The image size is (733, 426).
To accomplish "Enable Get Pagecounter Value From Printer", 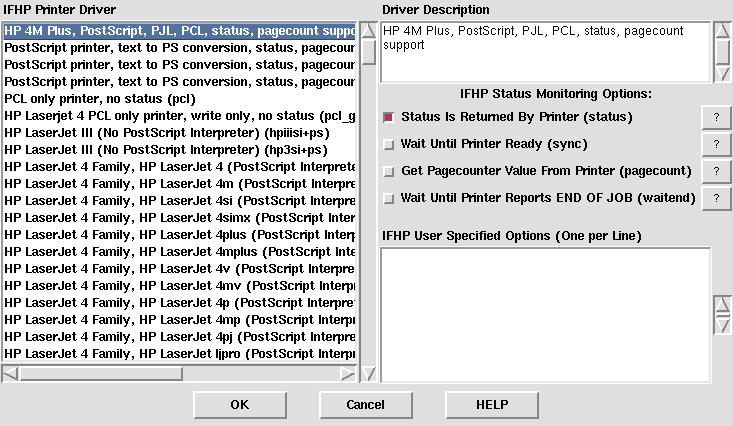I will click(x=389, y=171).
